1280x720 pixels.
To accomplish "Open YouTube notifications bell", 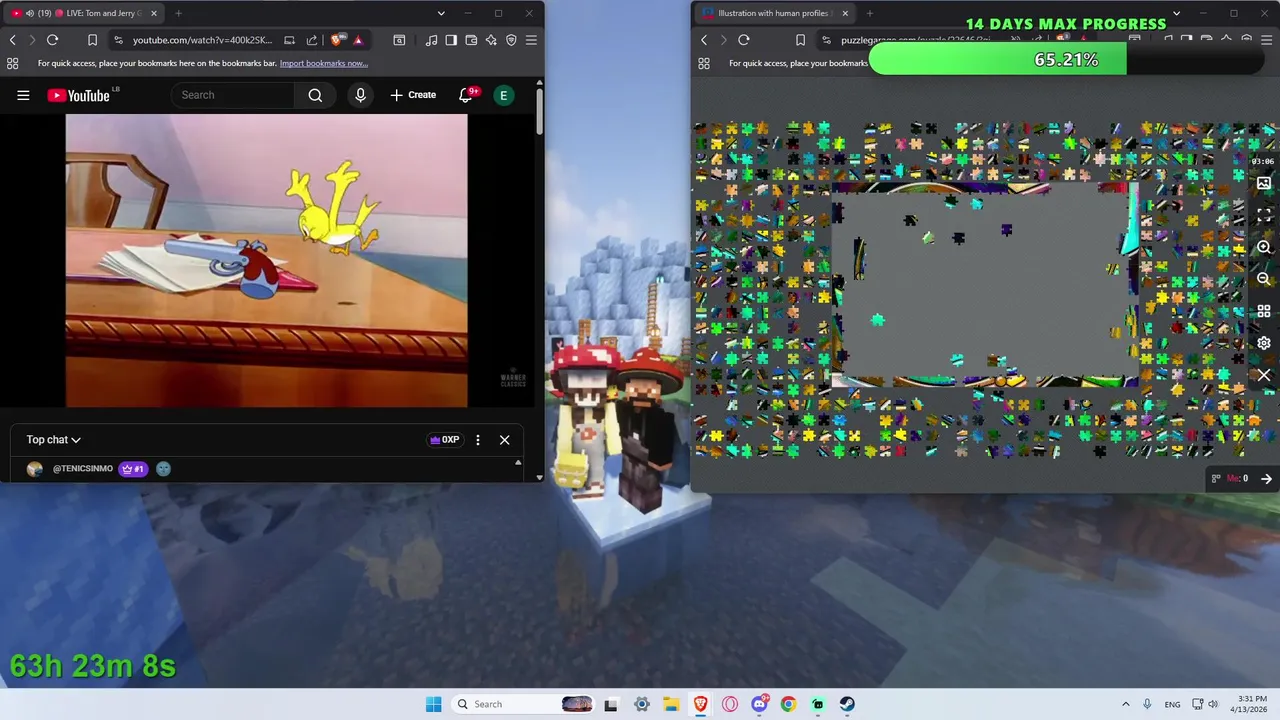I will click(x=466, y=95).
